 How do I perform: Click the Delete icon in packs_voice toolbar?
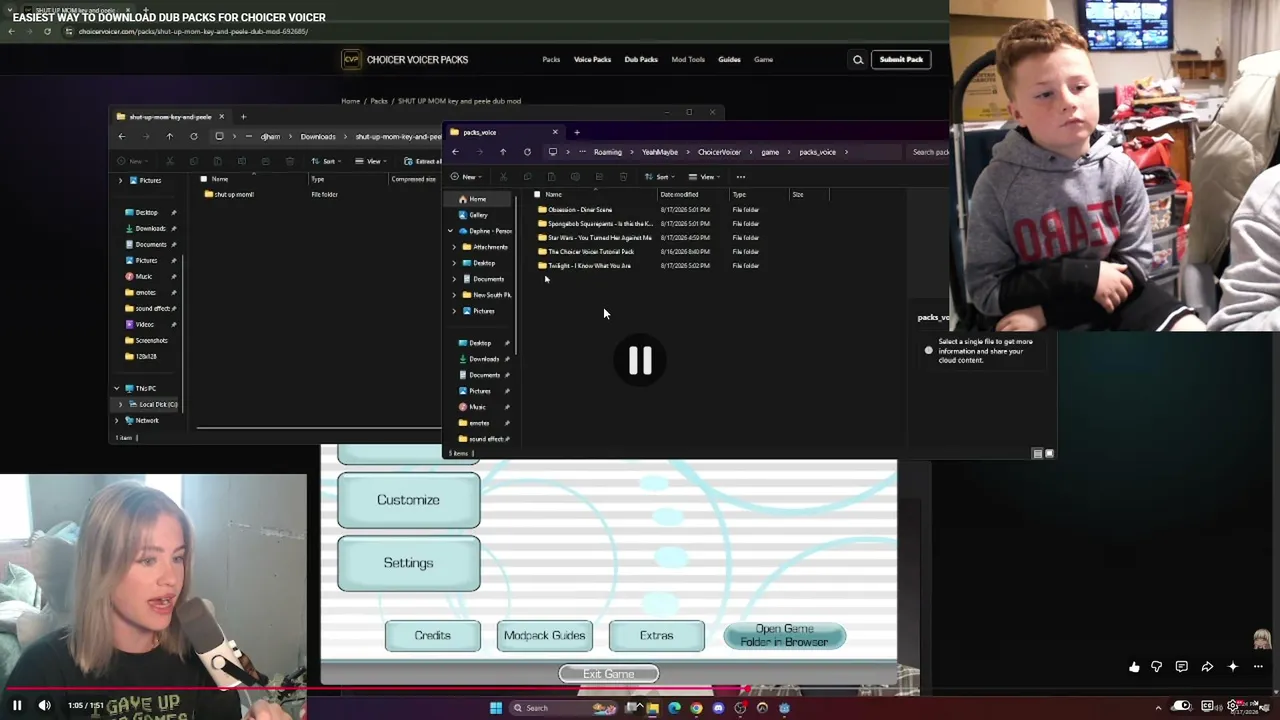tap(623, 177)
